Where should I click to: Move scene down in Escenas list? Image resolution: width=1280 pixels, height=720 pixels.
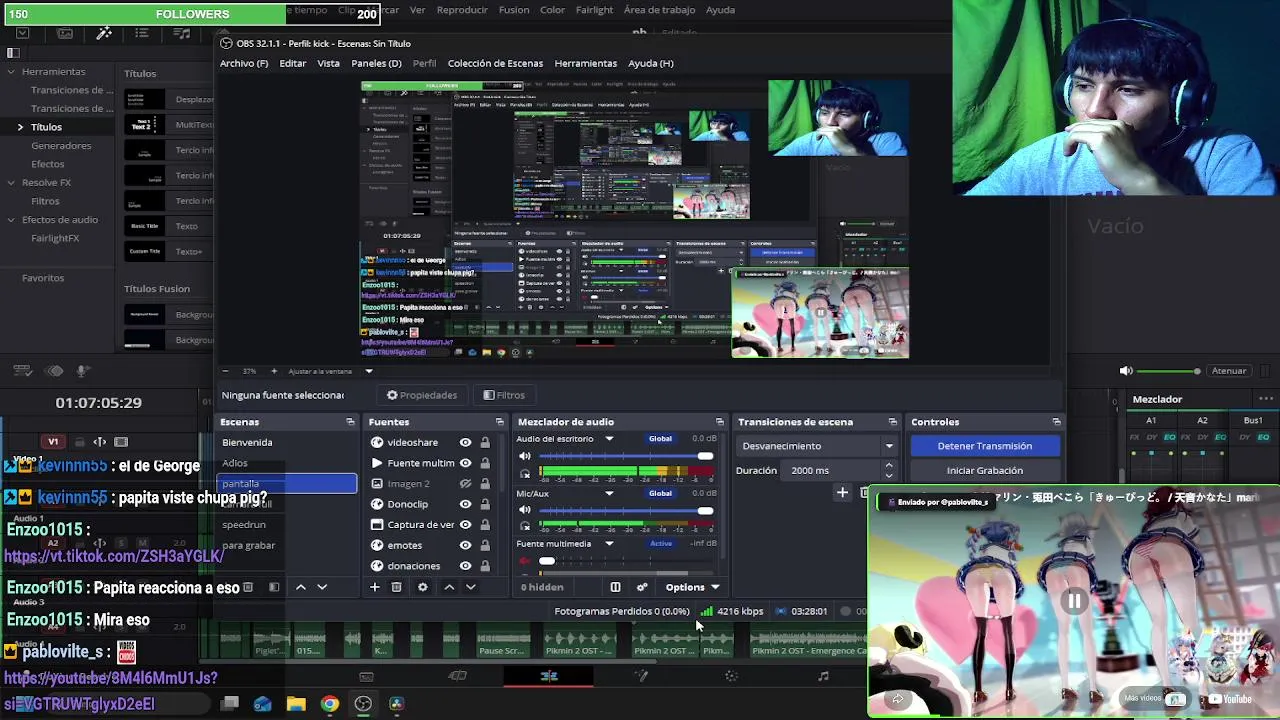tap(322, 587)
